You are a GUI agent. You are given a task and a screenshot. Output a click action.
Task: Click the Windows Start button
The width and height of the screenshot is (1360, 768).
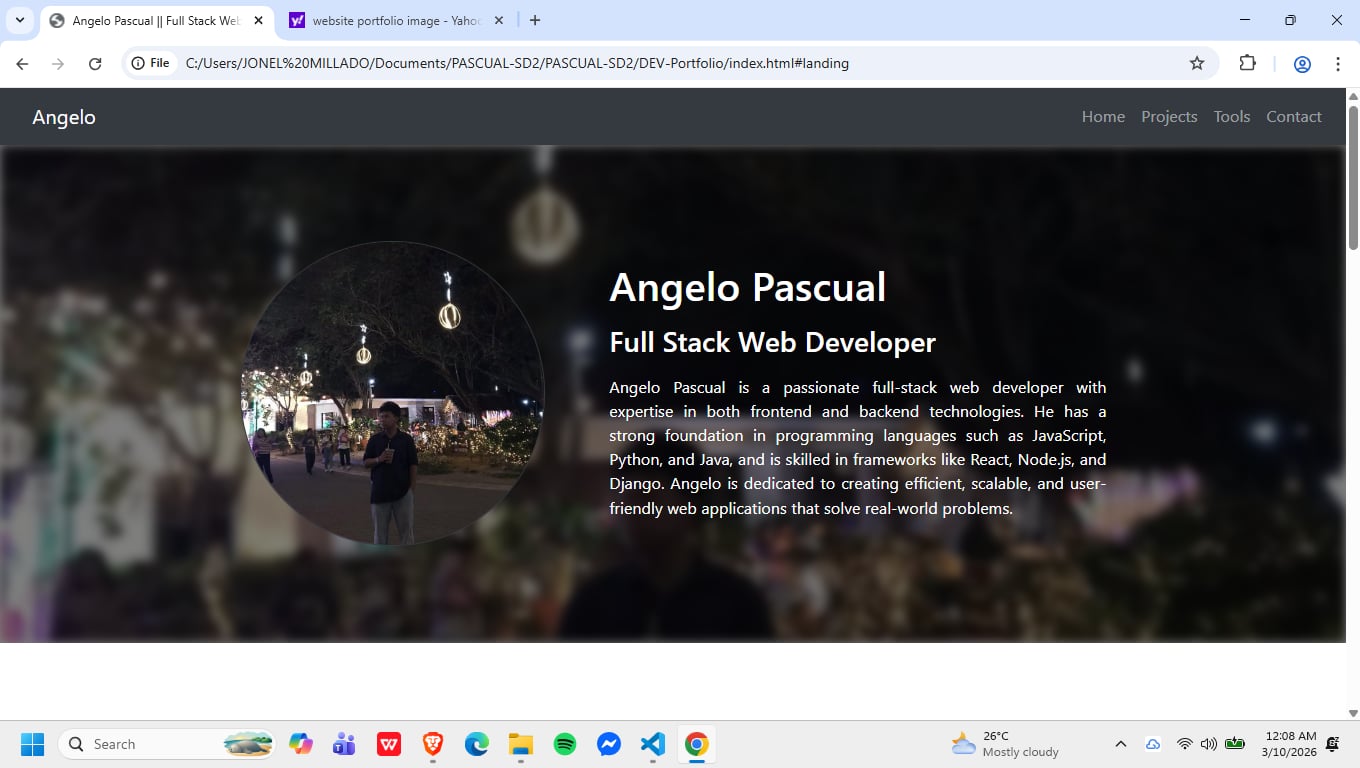32,744
